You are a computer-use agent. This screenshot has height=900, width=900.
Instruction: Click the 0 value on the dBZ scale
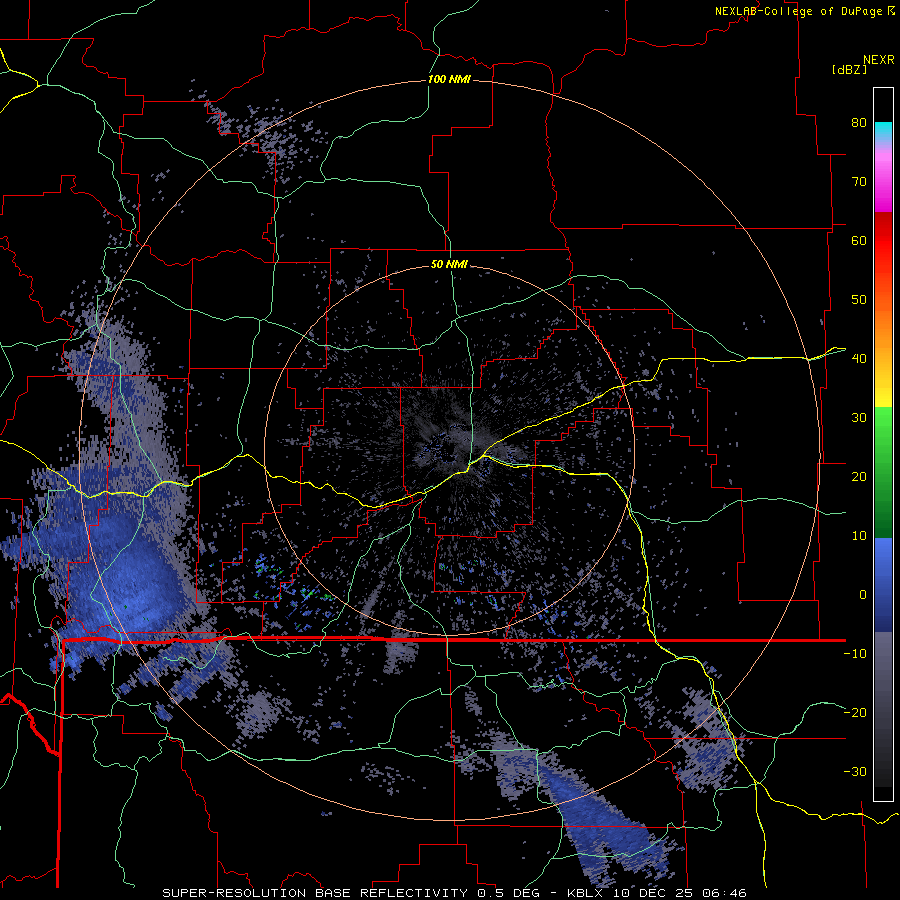pos(863,595)
